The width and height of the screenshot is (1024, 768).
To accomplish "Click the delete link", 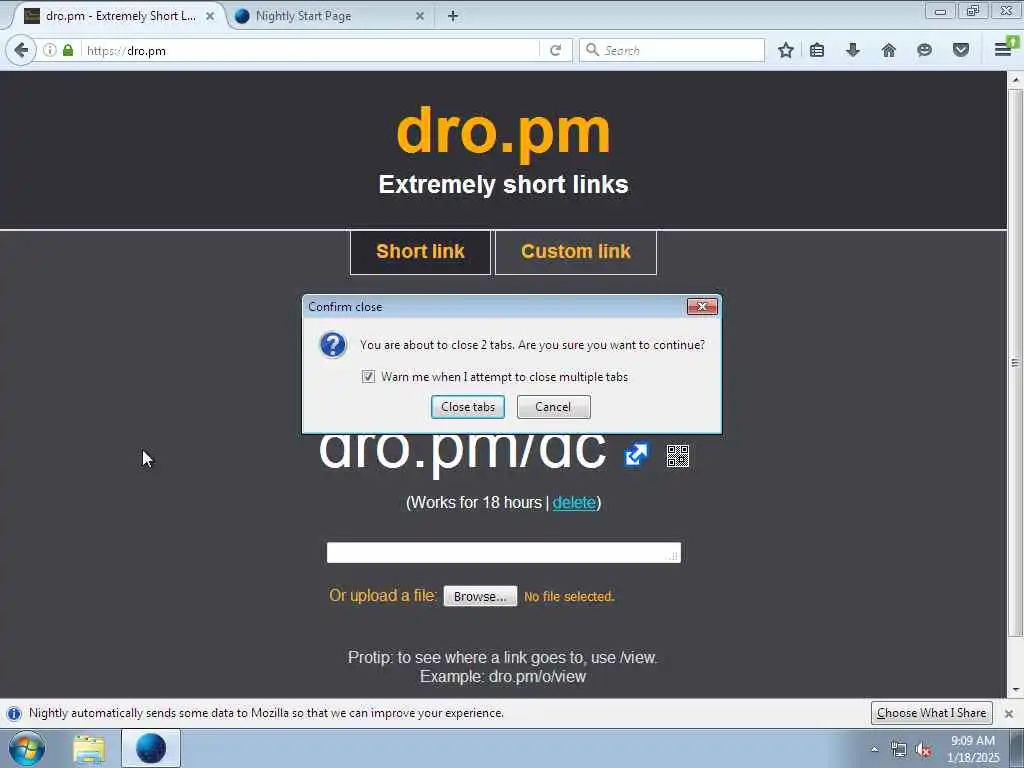I will click(x=574, y=502).
